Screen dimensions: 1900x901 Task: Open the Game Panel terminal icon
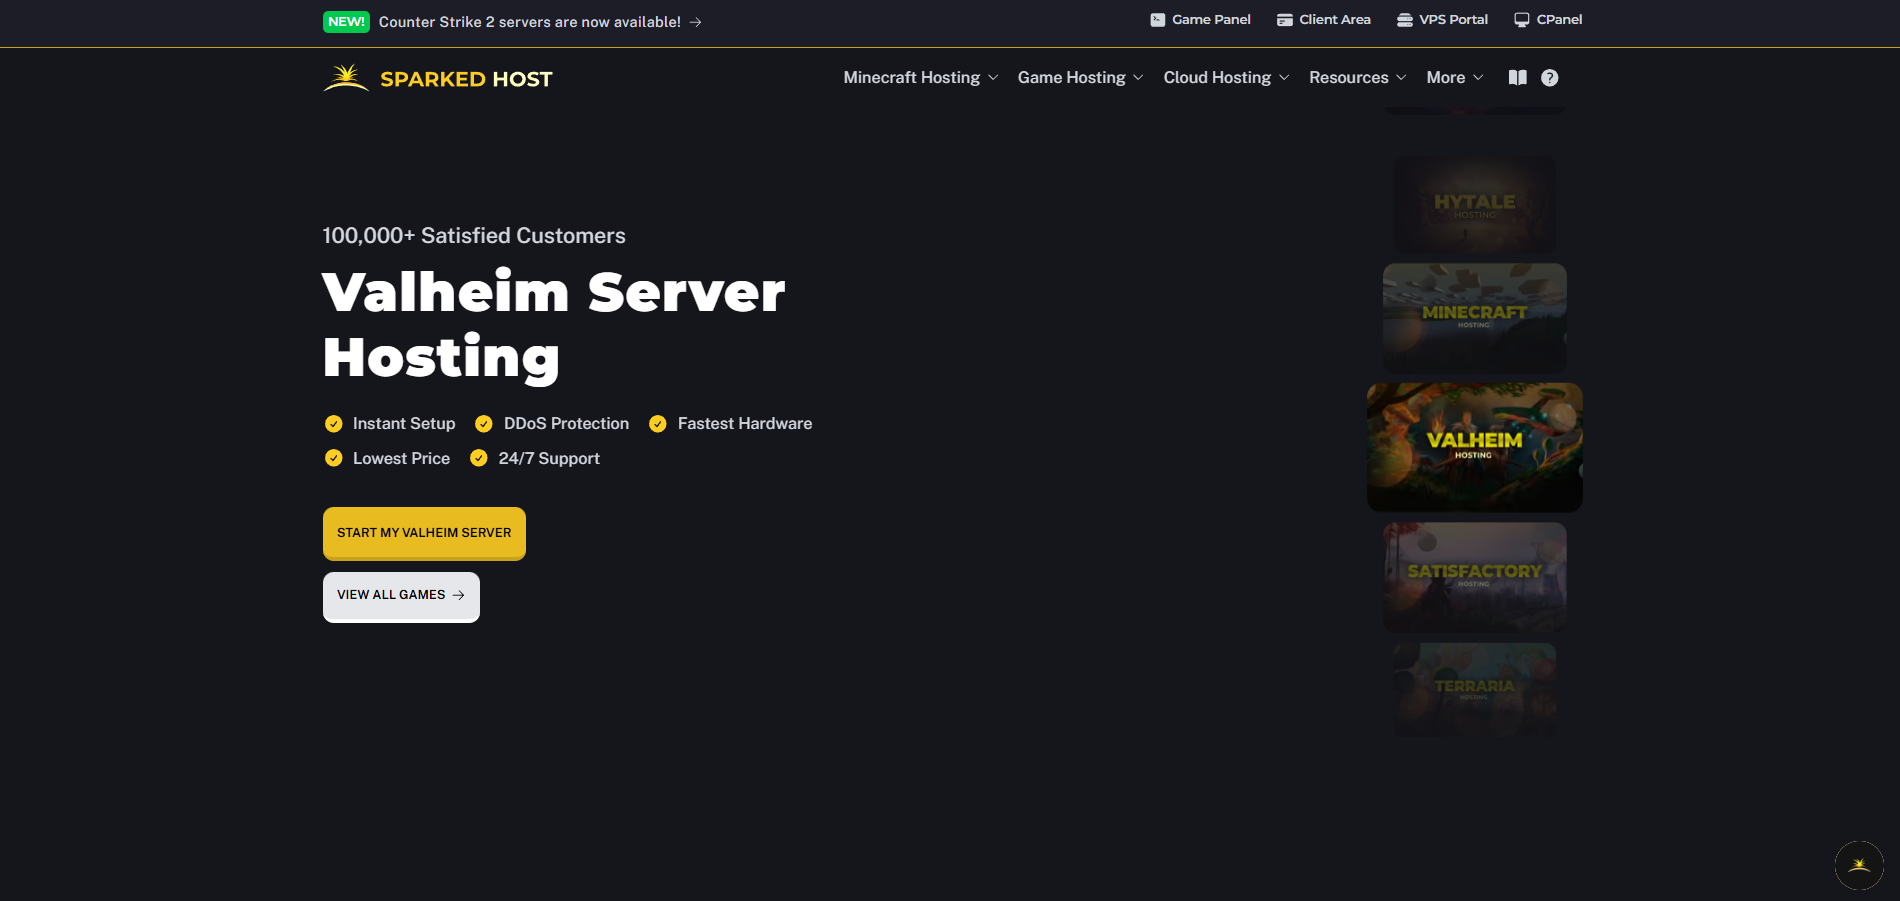tap(1158, 20)
